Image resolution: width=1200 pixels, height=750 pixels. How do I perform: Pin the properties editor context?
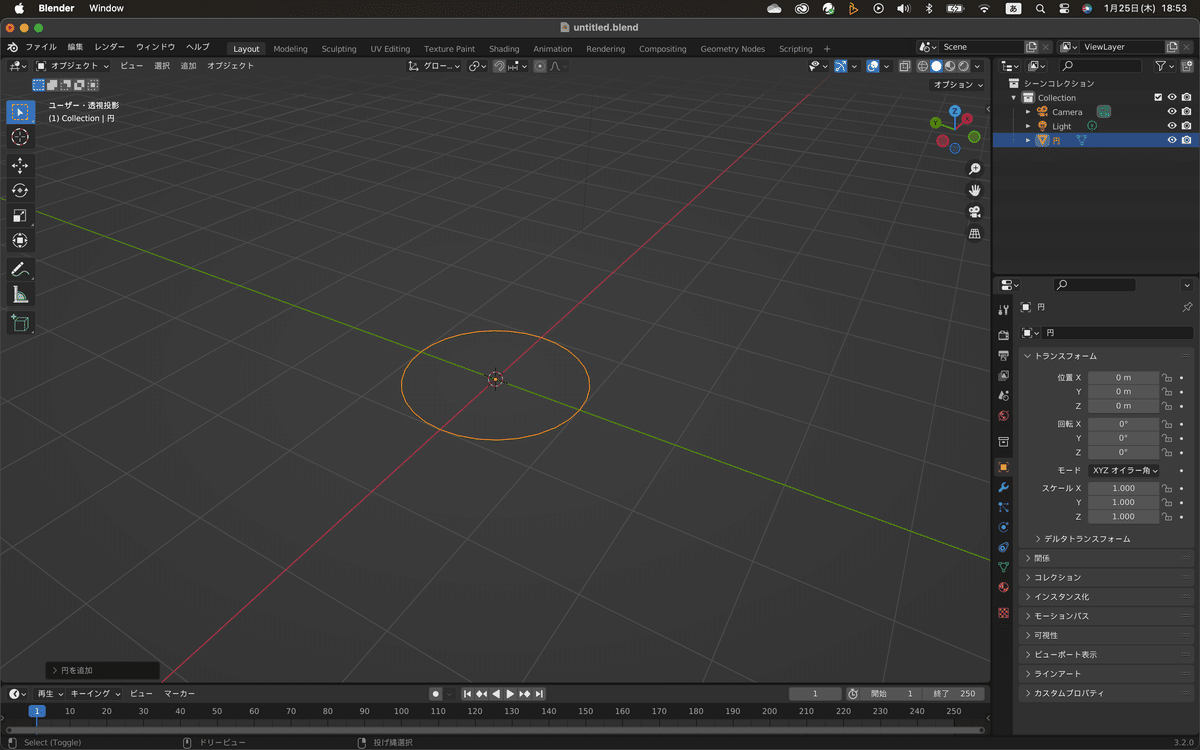coord(1187,307)
